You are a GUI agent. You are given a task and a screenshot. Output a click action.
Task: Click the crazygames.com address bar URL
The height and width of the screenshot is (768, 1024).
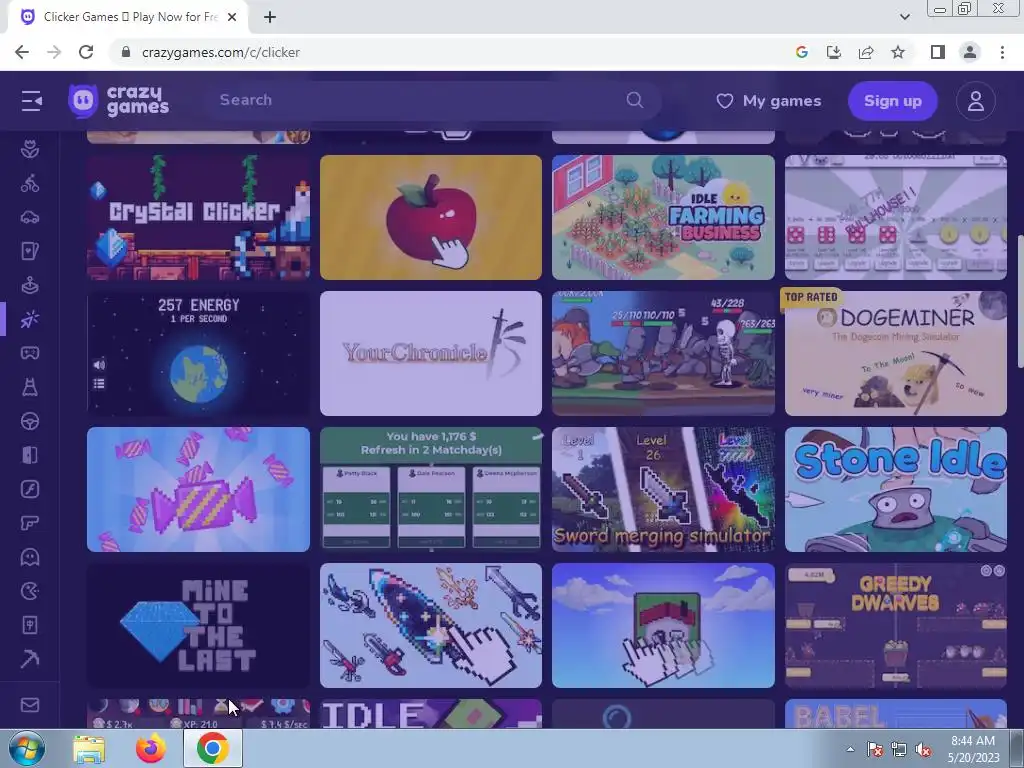pyautogui.click(x=221, y=52)
